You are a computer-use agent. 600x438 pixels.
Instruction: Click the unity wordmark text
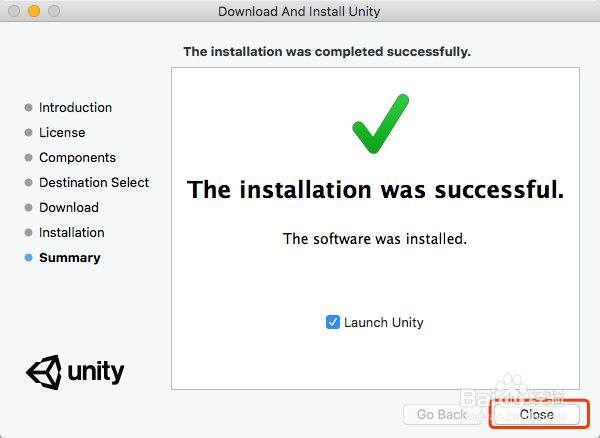click(x=96, y=372)
